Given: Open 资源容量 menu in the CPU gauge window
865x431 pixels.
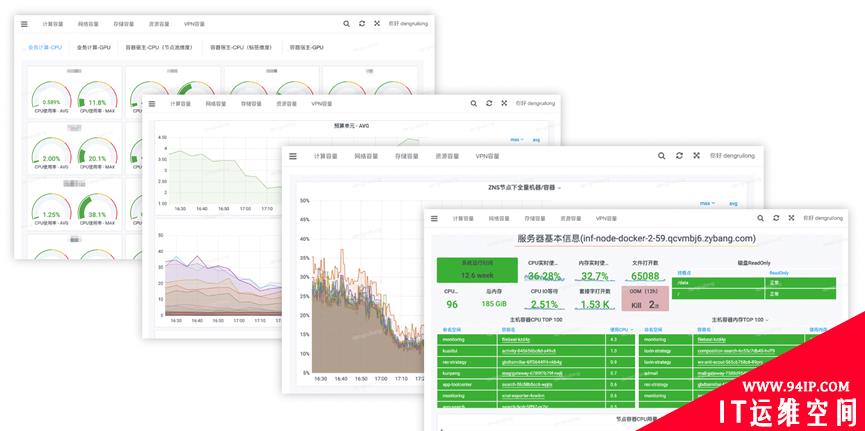Looking at the screenshot, I should (x=159, y=24).
